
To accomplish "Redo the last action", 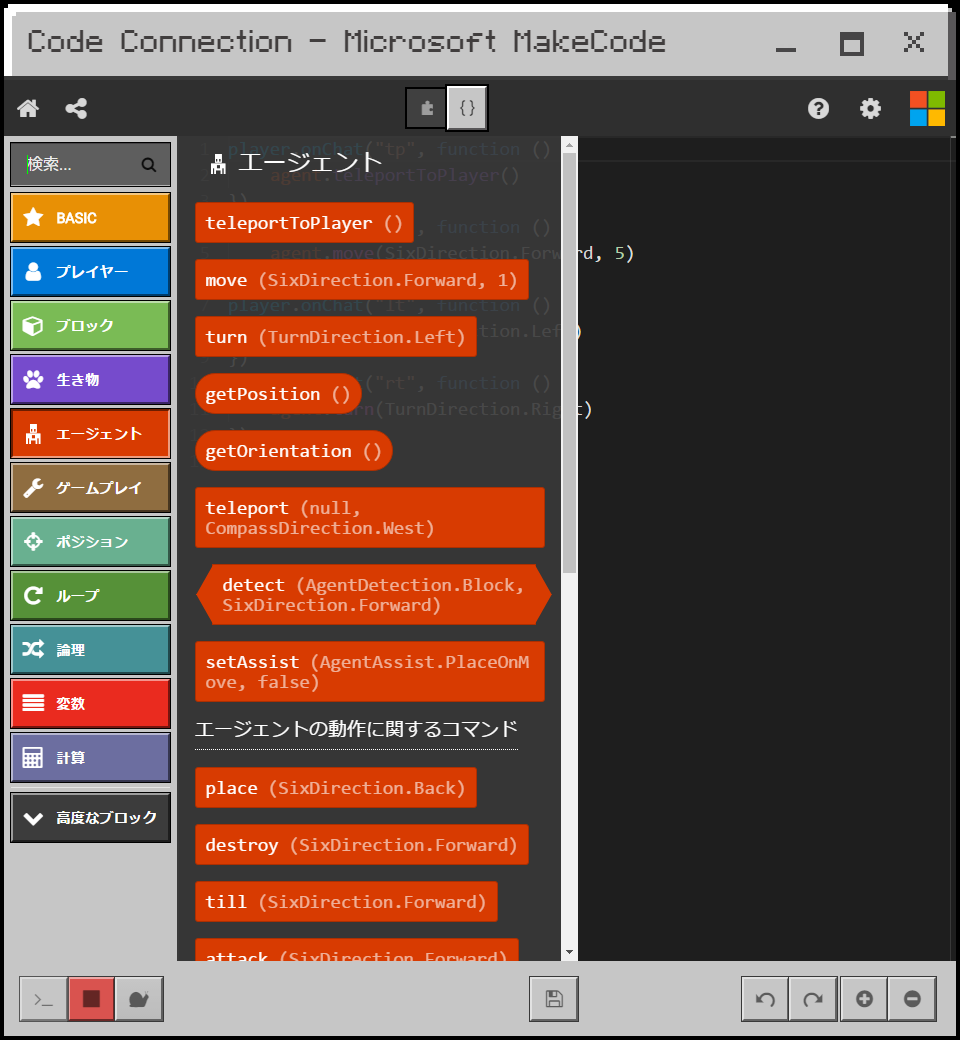I will click(x=812, y=999).
